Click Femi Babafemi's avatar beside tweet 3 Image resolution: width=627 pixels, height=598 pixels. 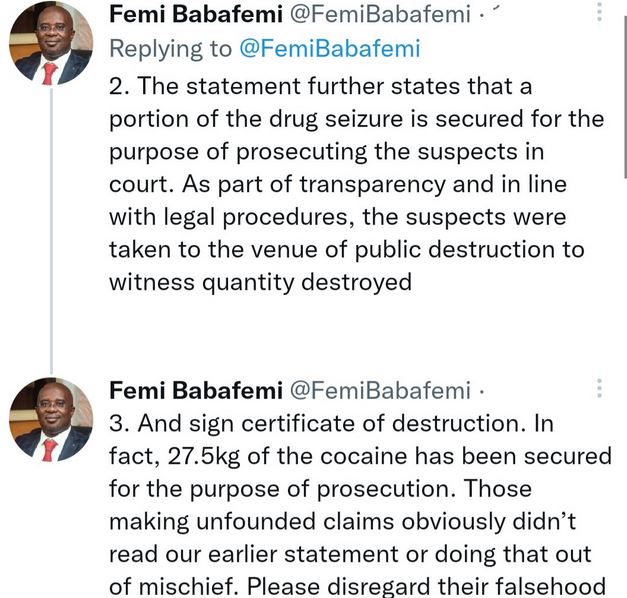pyautogui.click(x=51, y=419)
